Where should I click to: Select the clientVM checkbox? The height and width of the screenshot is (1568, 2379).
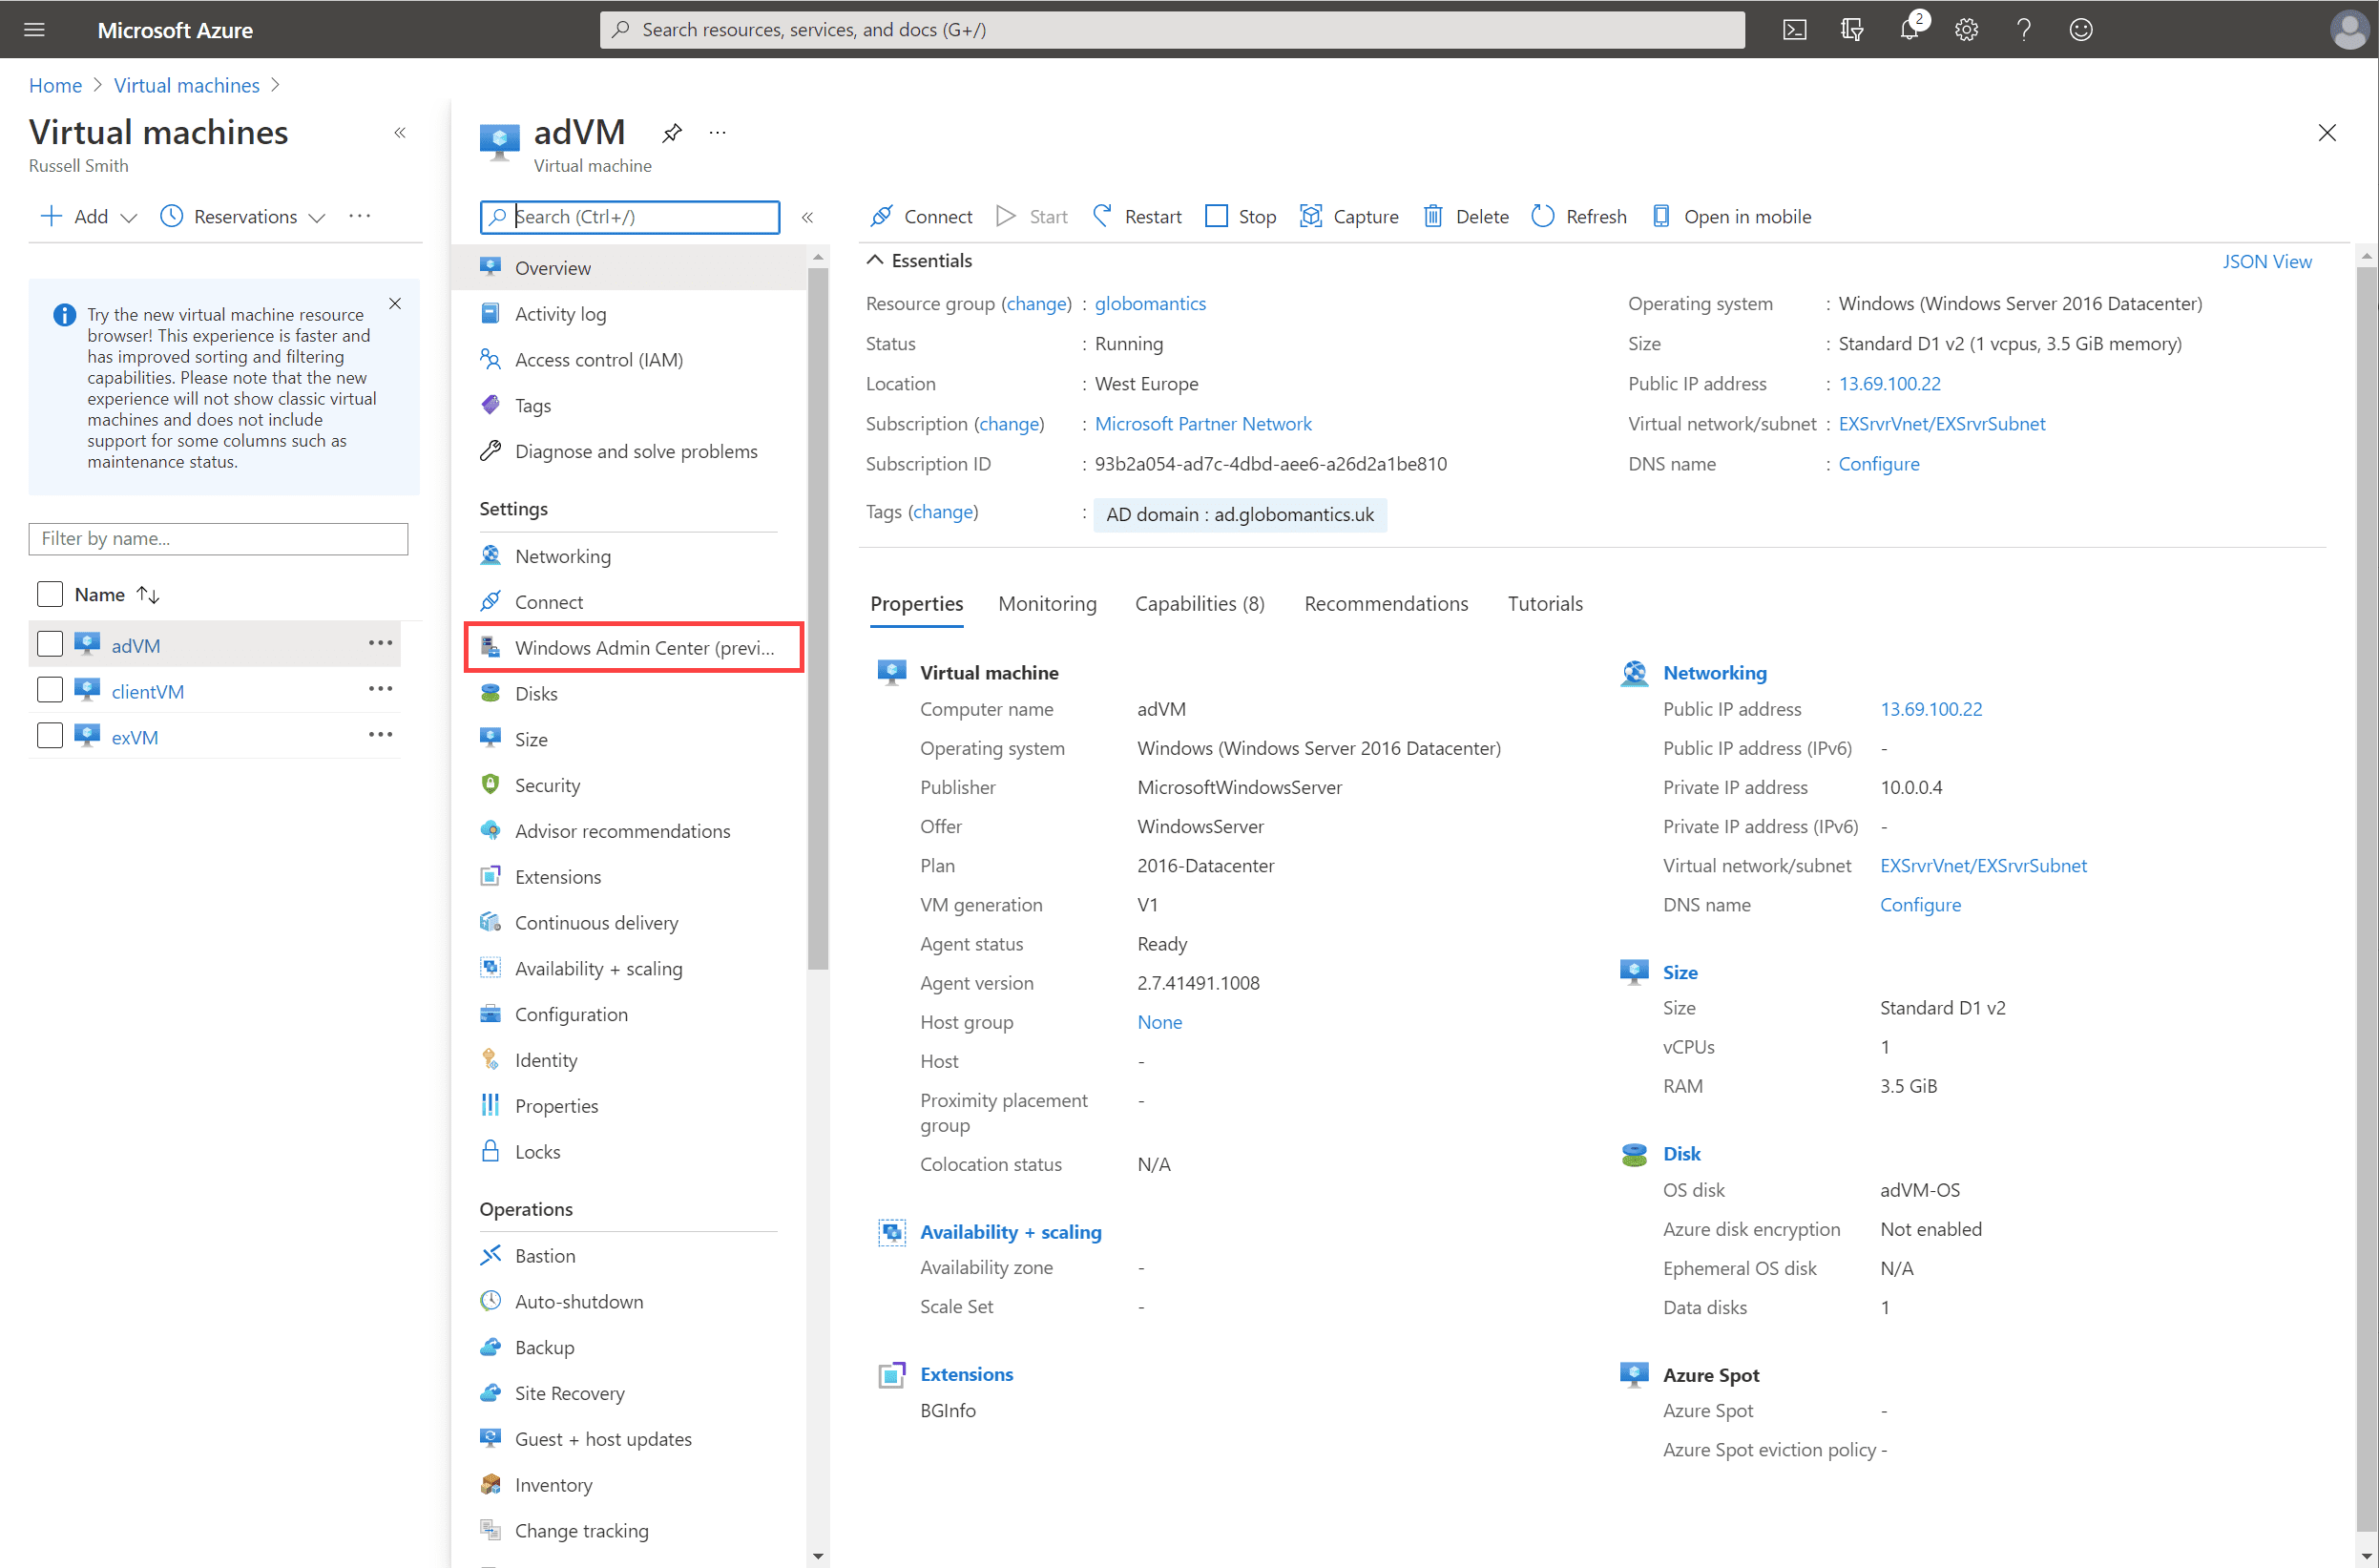click(x=49, y=689)
